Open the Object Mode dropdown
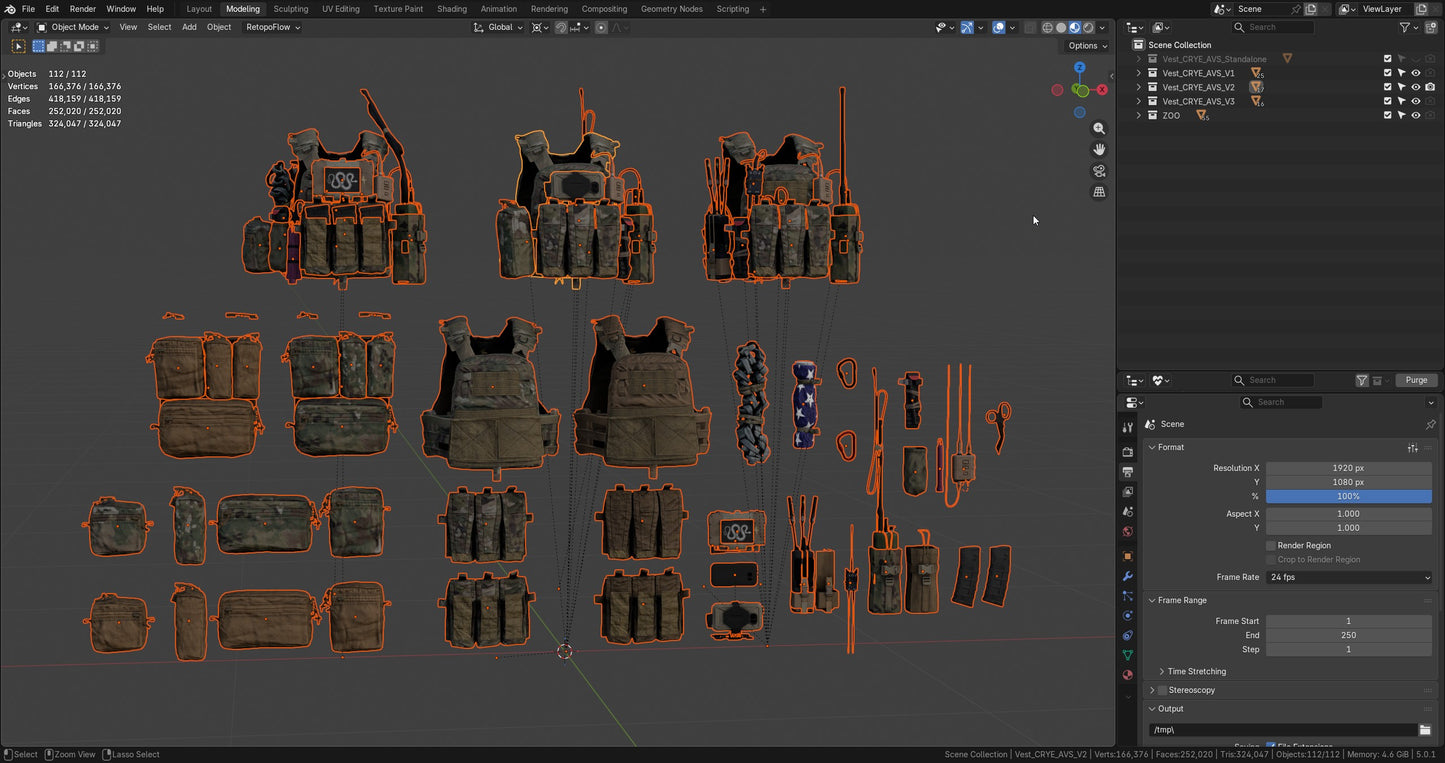This screenshot has height=763, width=1445. click(x=73, y=27)
